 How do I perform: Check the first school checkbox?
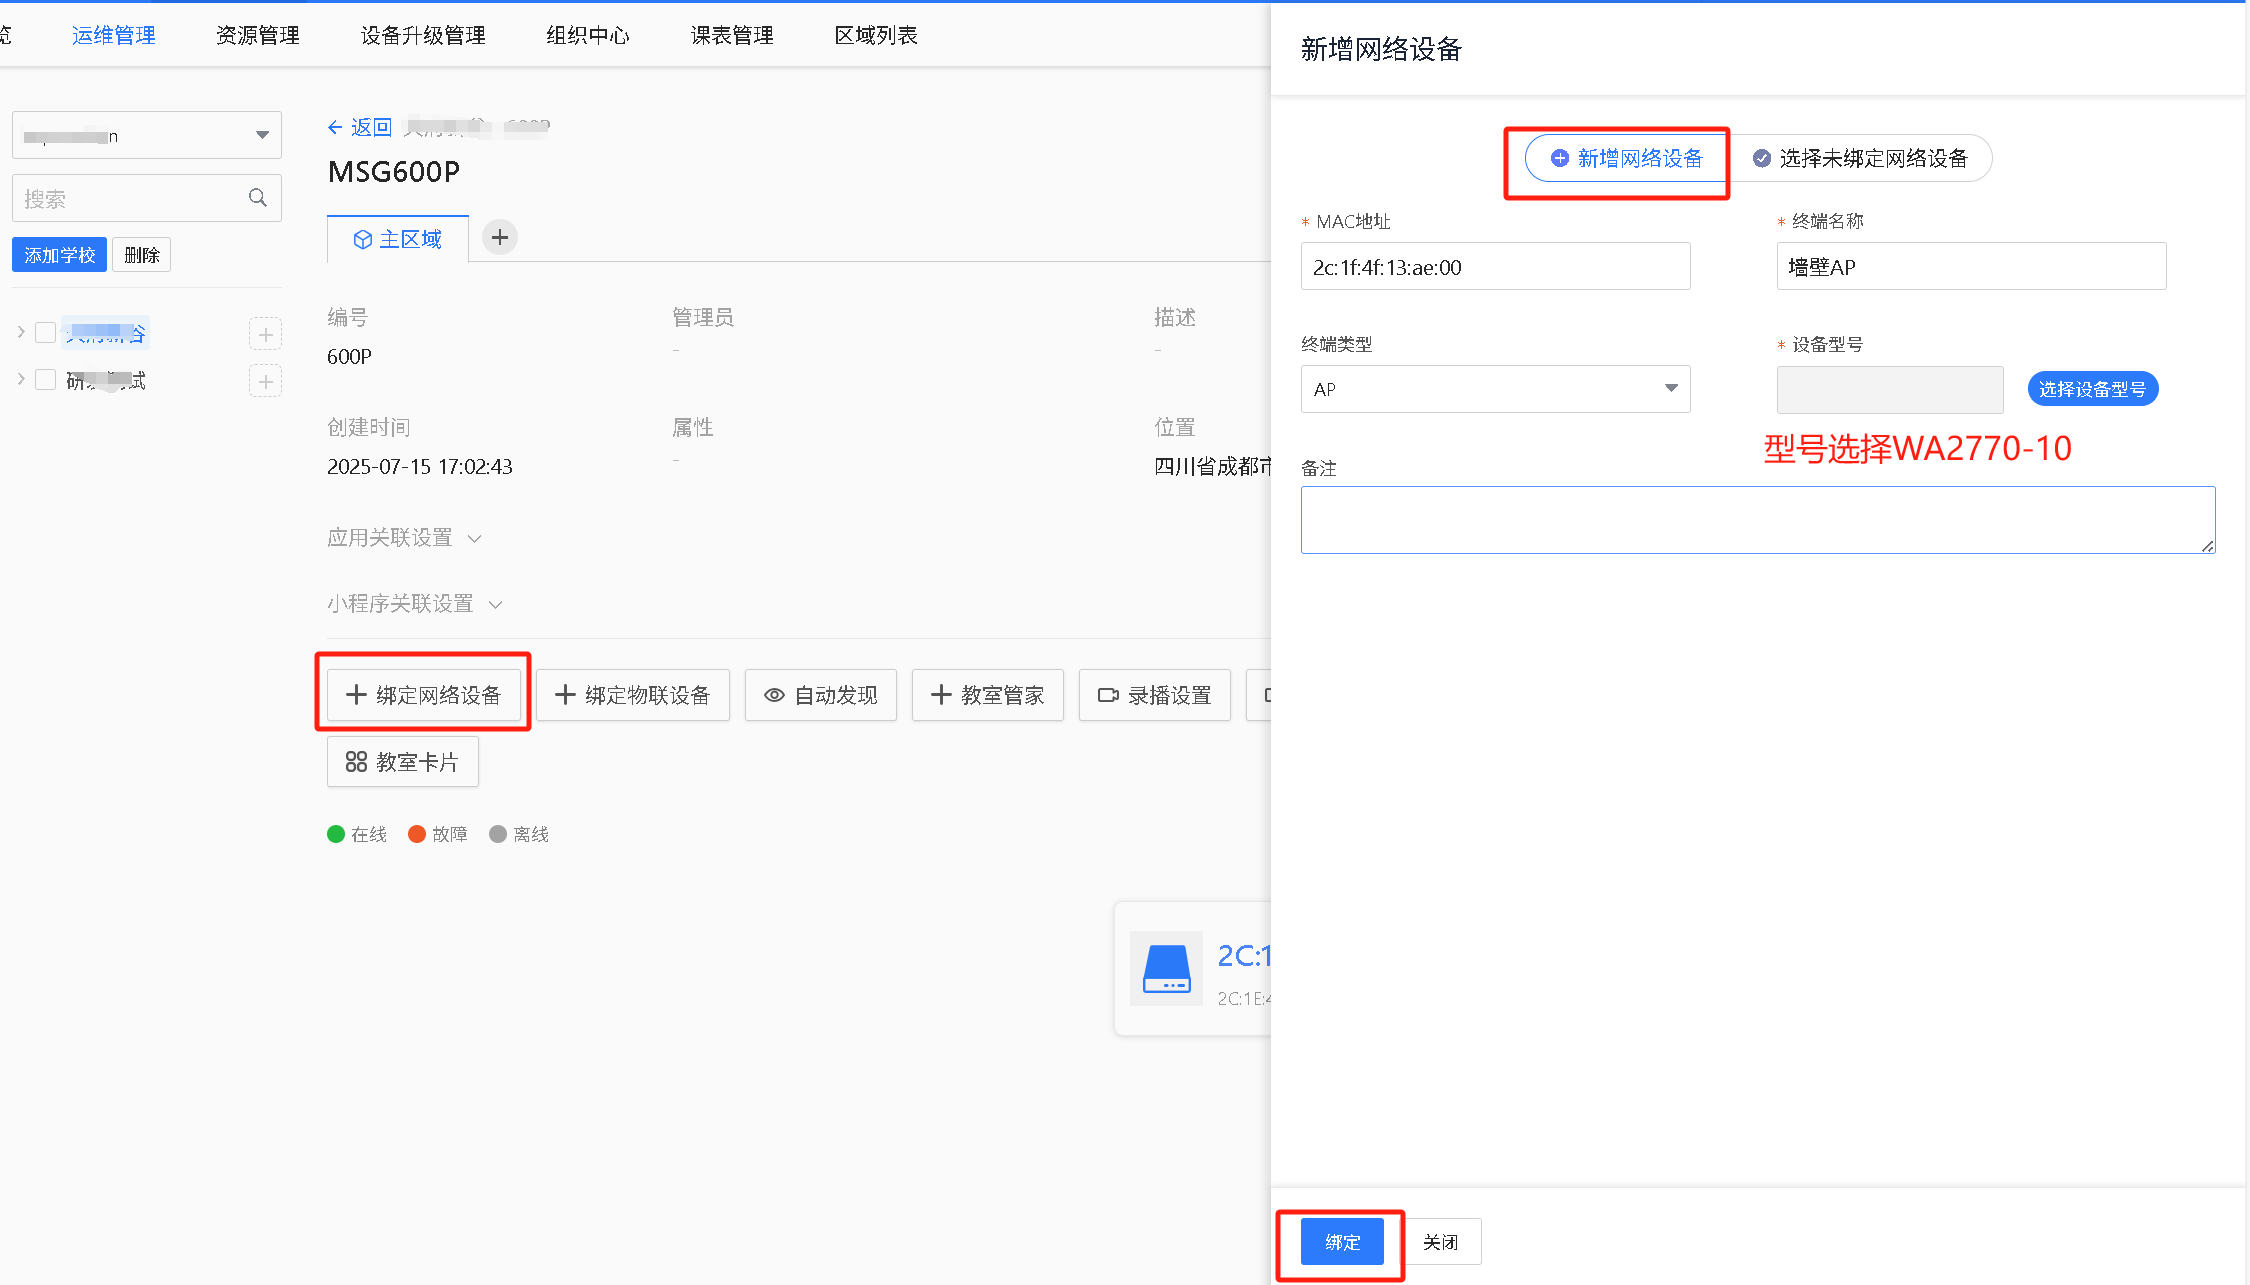click(45, 332)
